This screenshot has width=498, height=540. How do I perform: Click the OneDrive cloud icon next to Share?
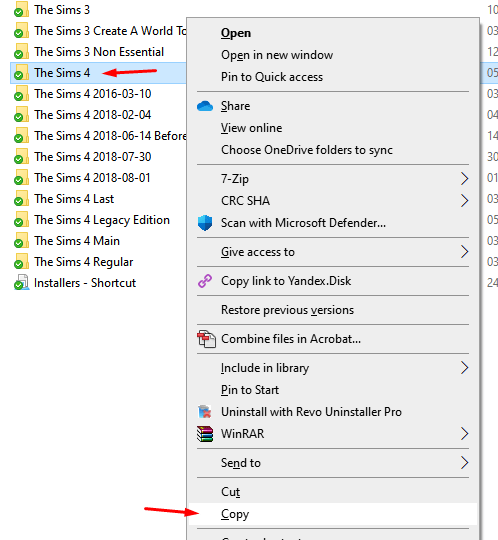pyautogui.click(x=205, y=106)
